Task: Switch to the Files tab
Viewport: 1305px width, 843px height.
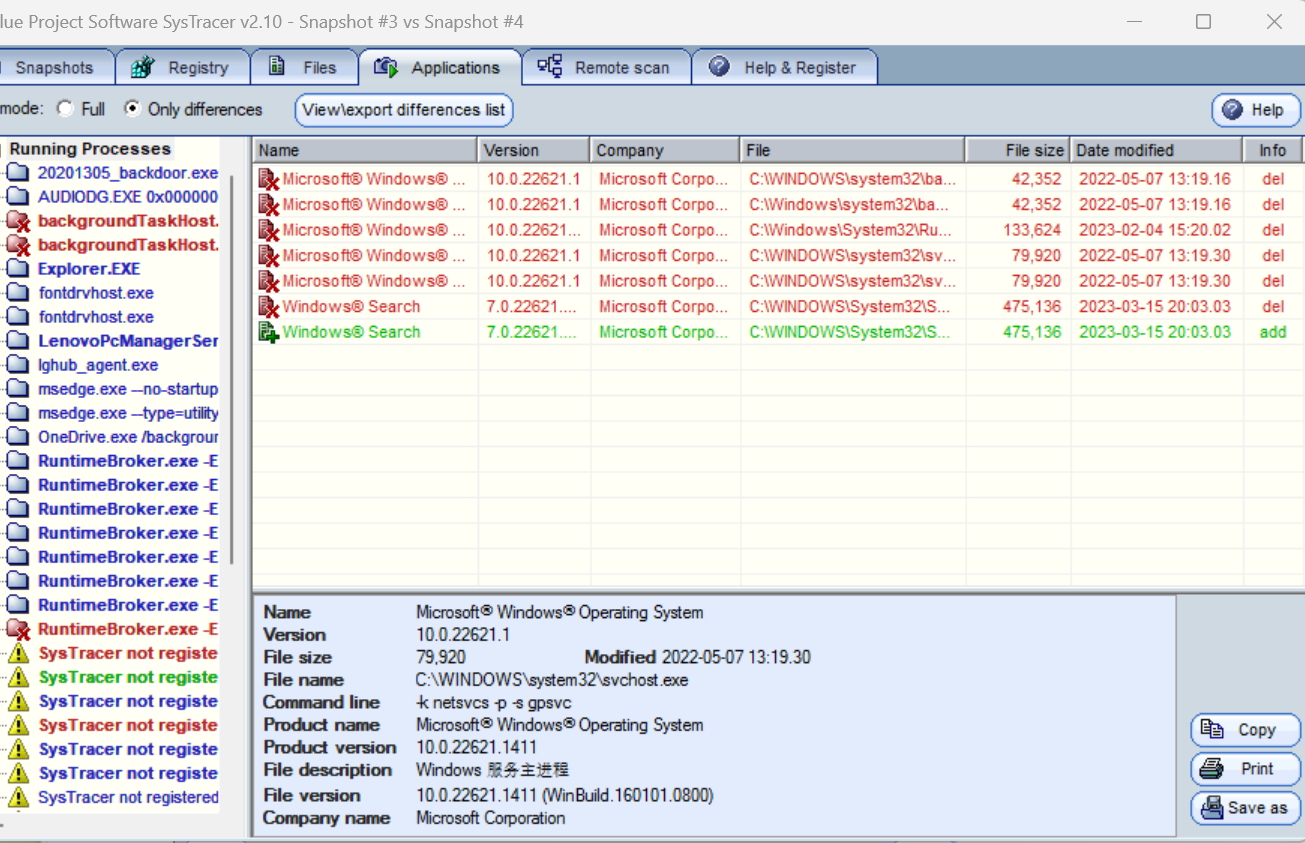Action: click(x=304, y=68)
